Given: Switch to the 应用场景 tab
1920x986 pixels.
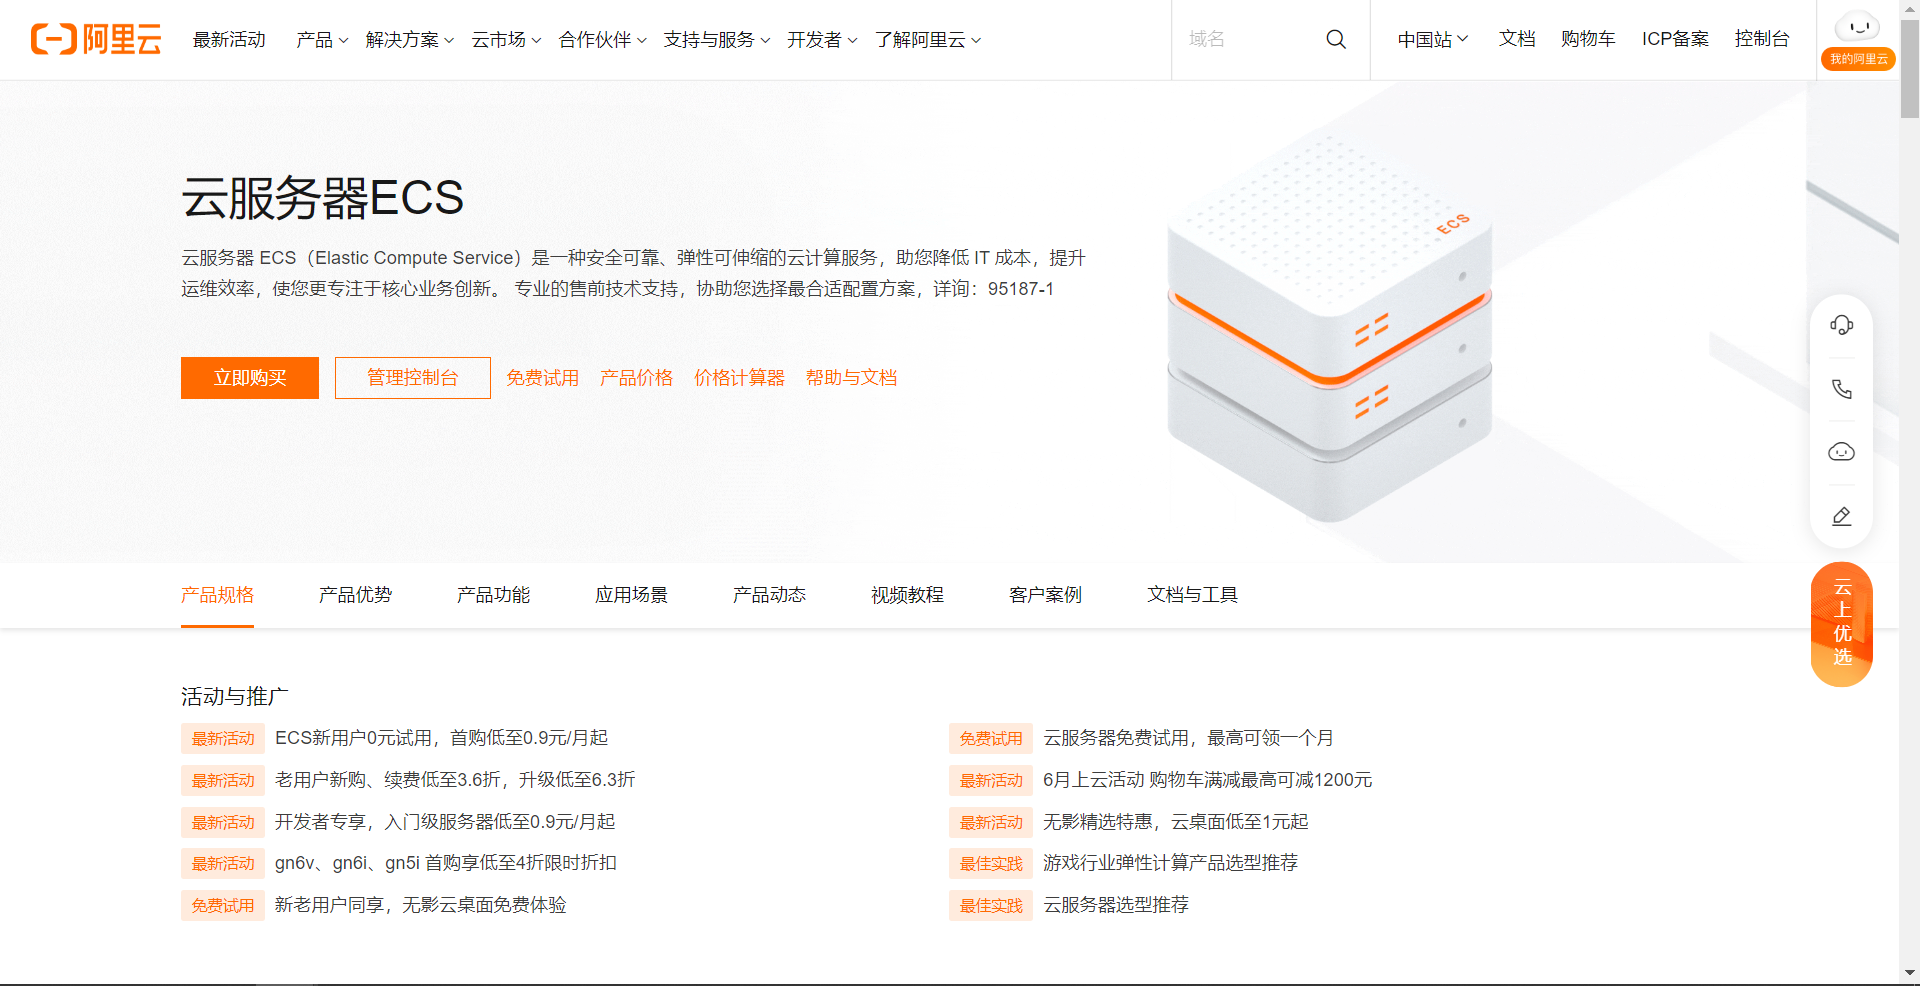Looking at the screenshot, I should [631, 595].
